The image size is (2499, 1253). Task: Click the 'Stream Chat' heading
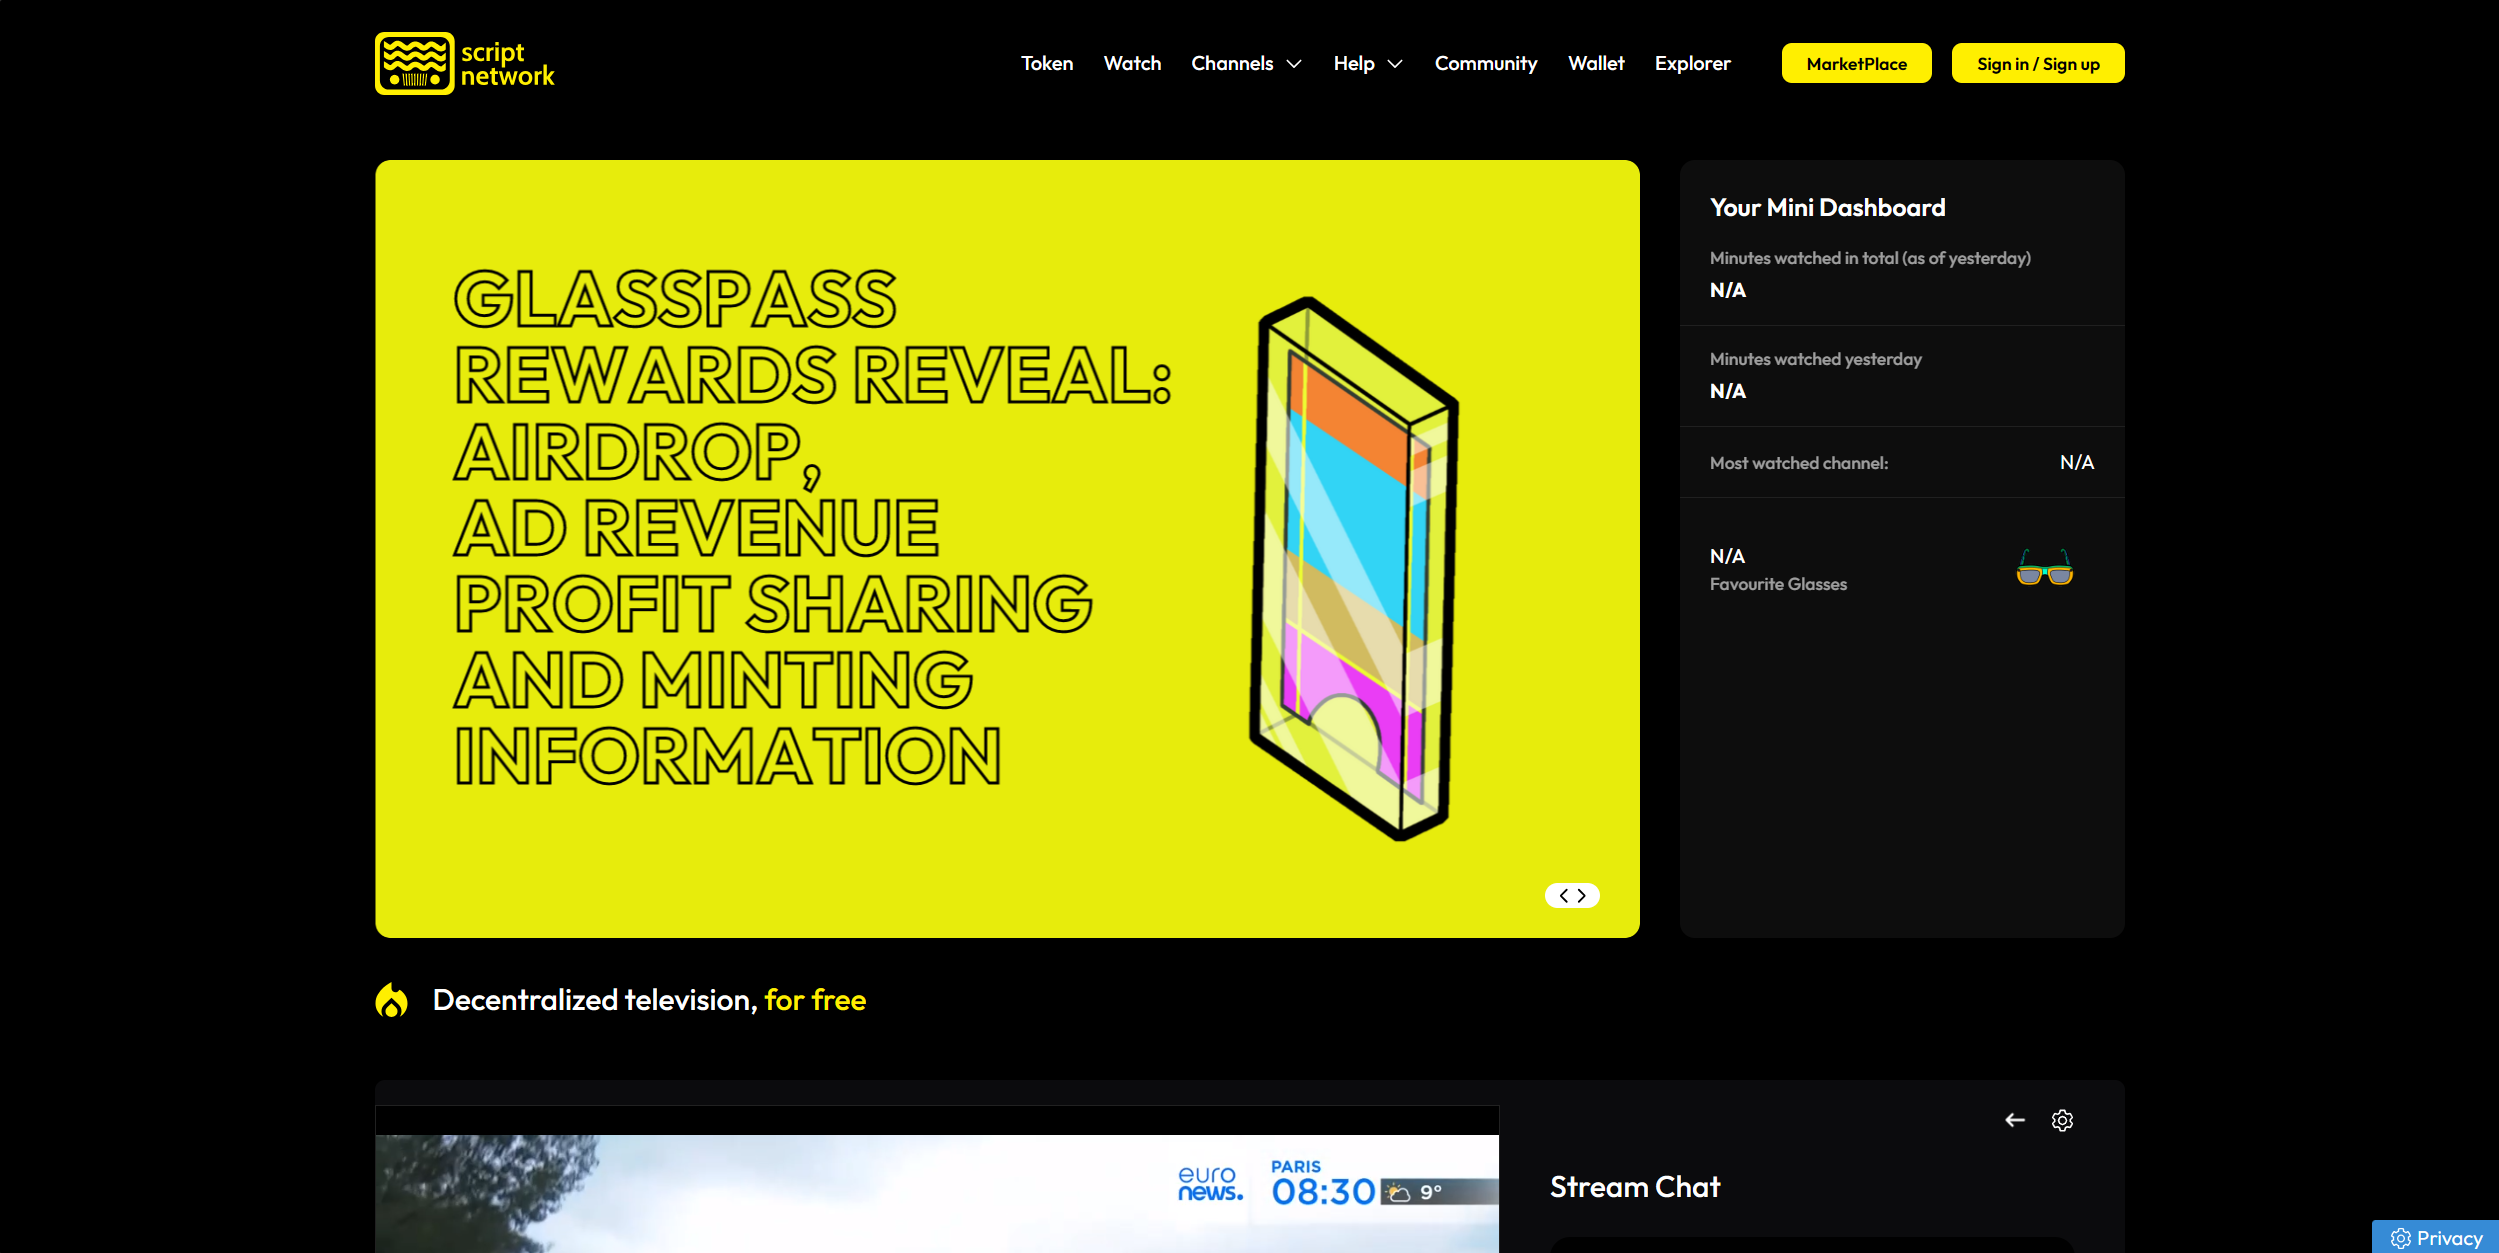tap(1635, 1187)
